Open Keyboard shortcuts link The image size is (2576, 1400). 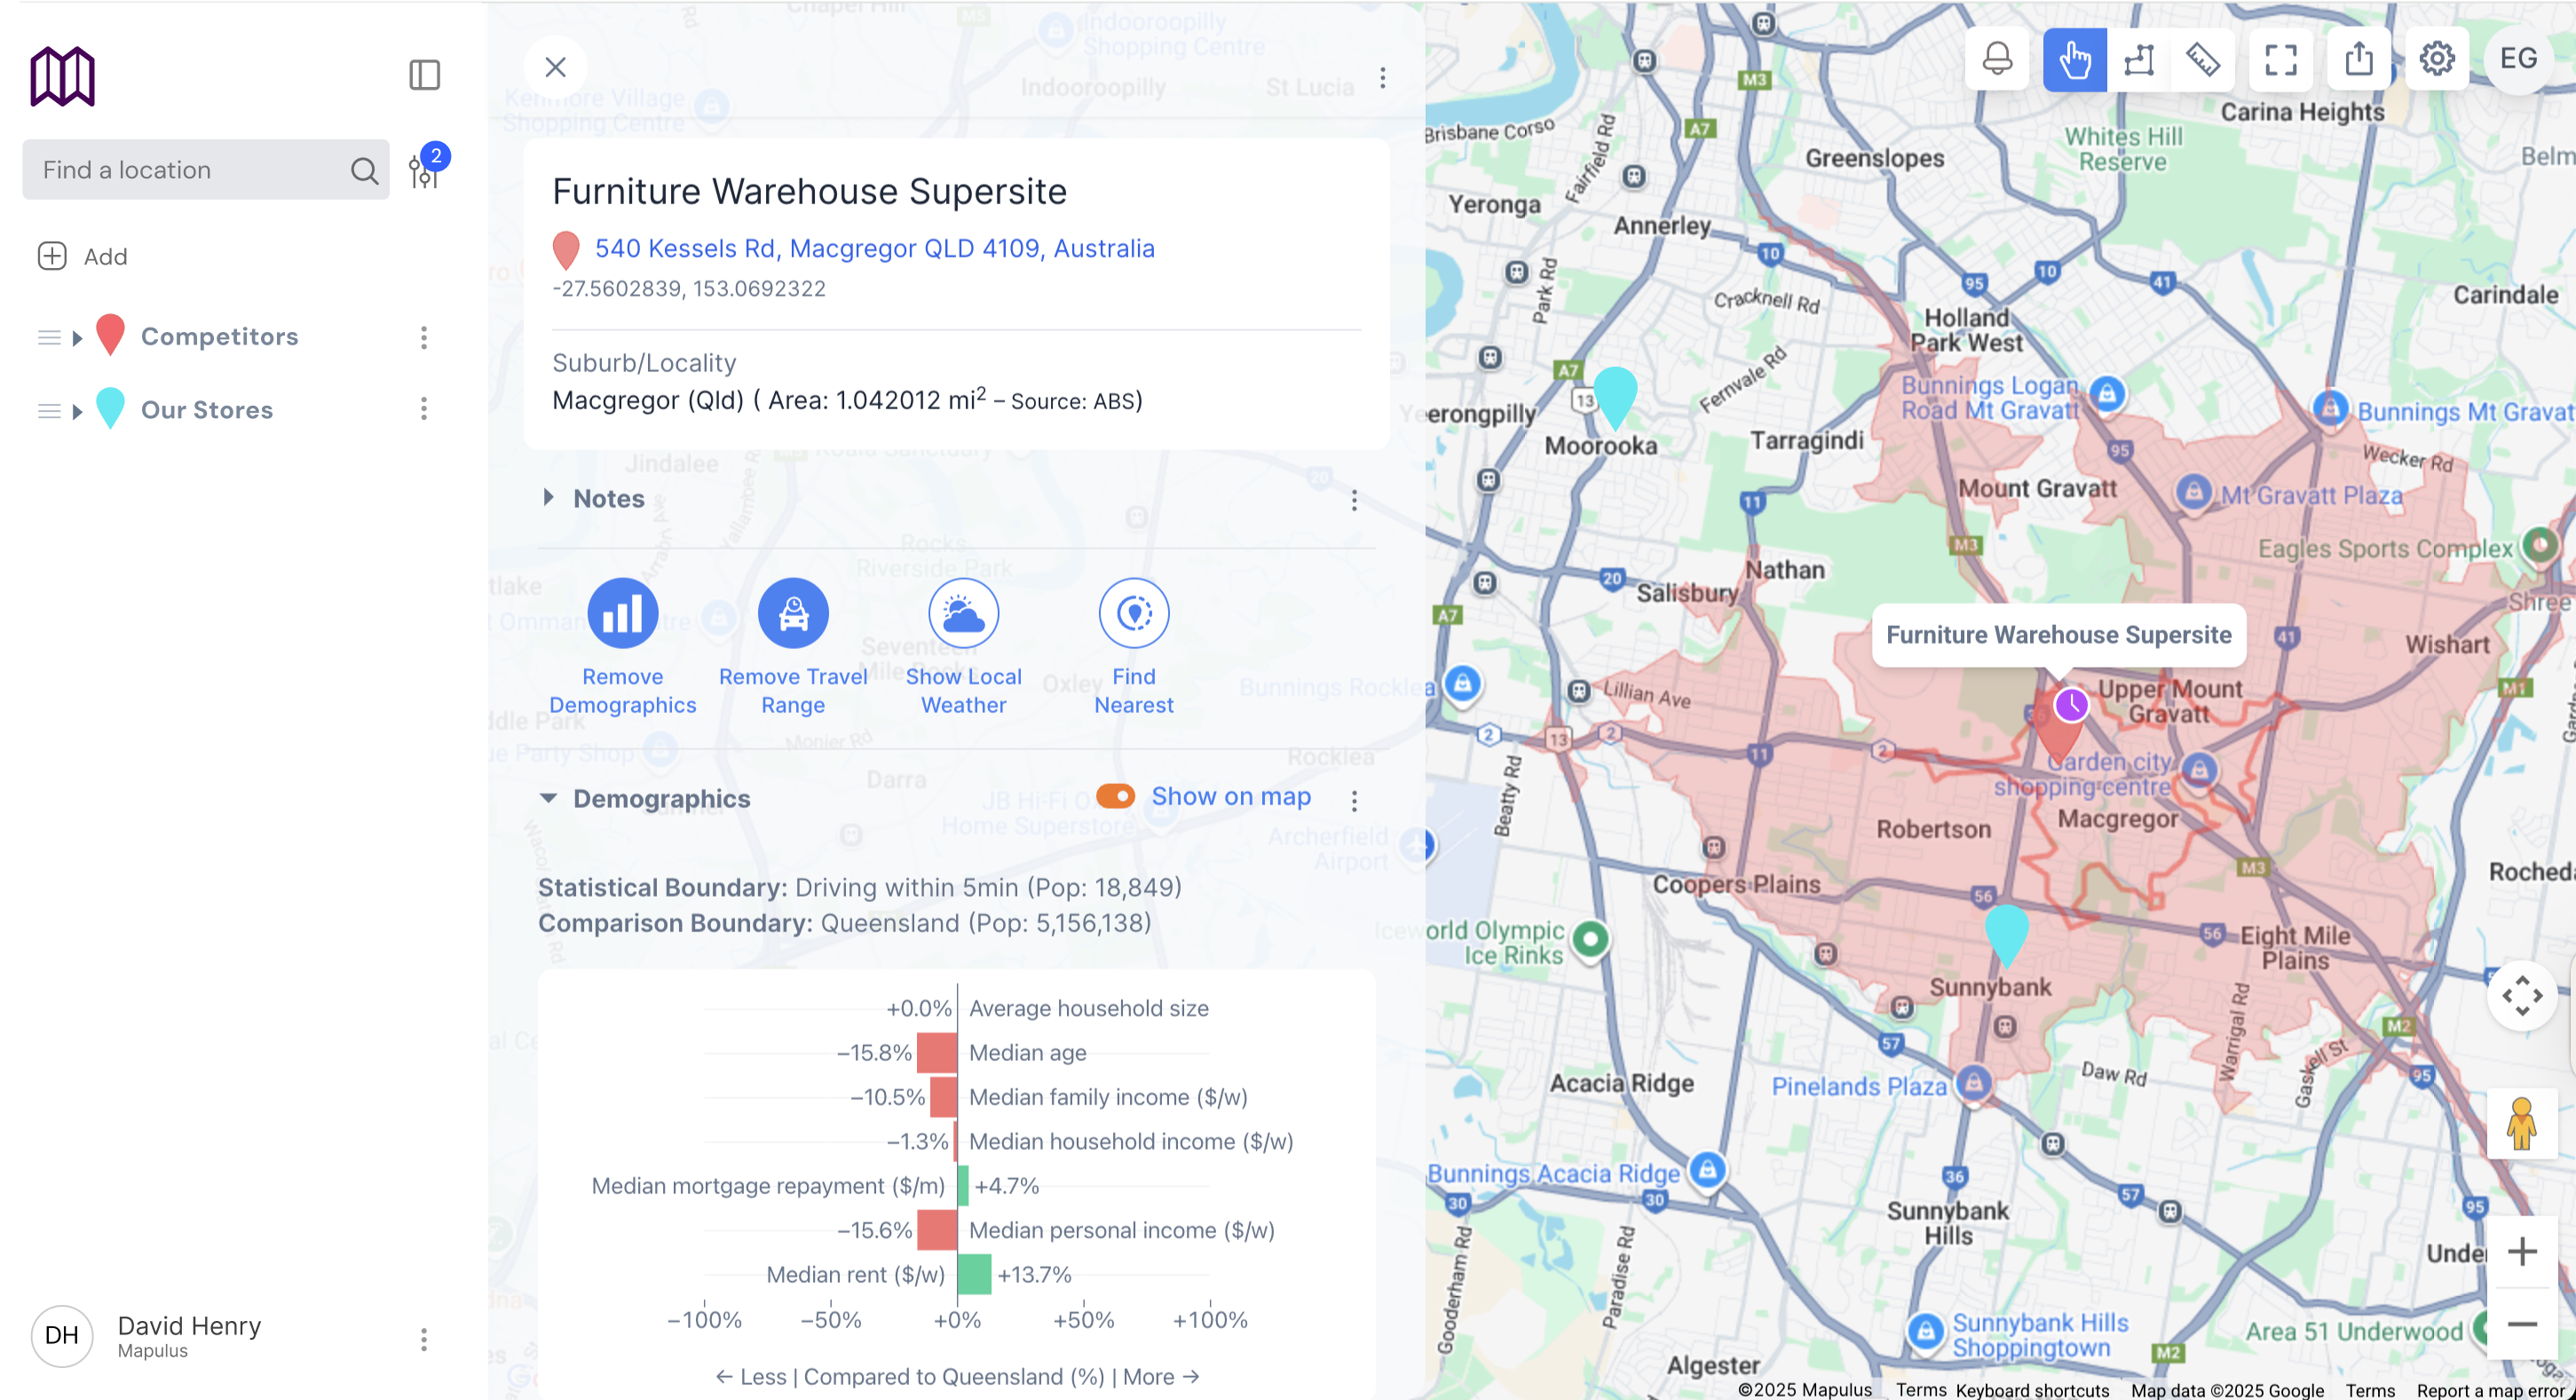2032,1390
